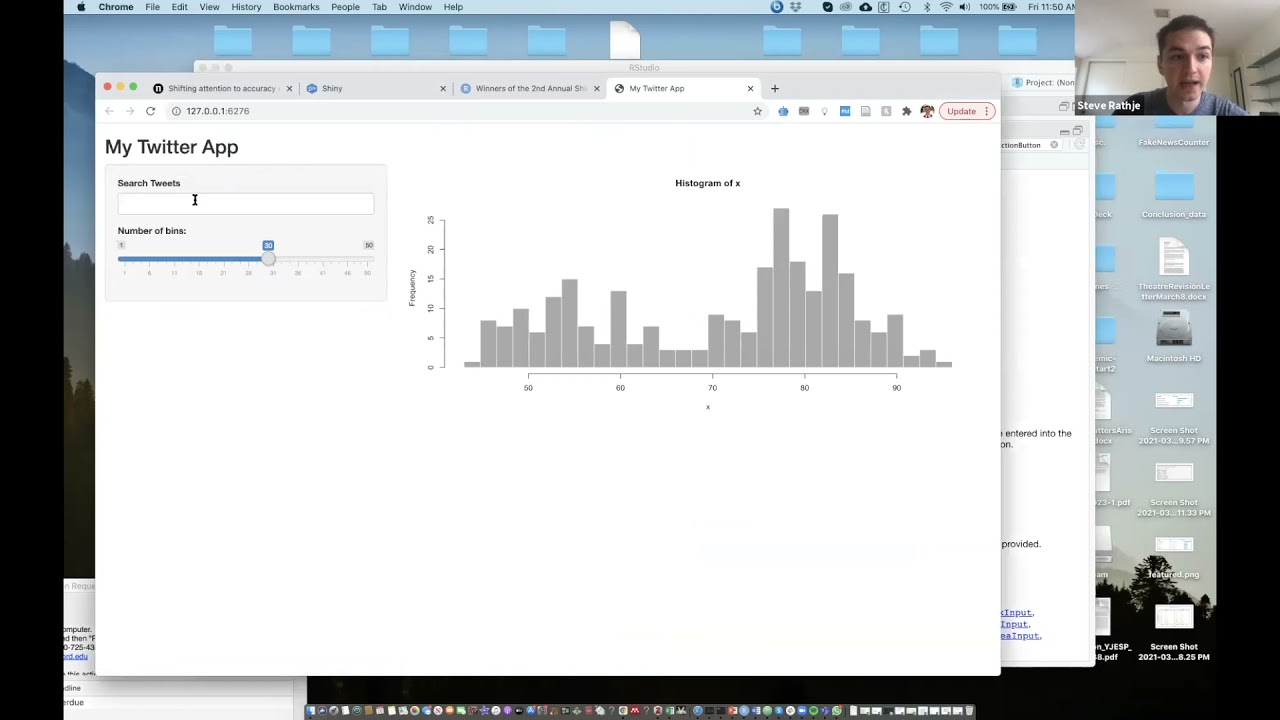This screenshot has width=1280, height=720.
Task: Close the Shiny tab
Action: [443, 88]
